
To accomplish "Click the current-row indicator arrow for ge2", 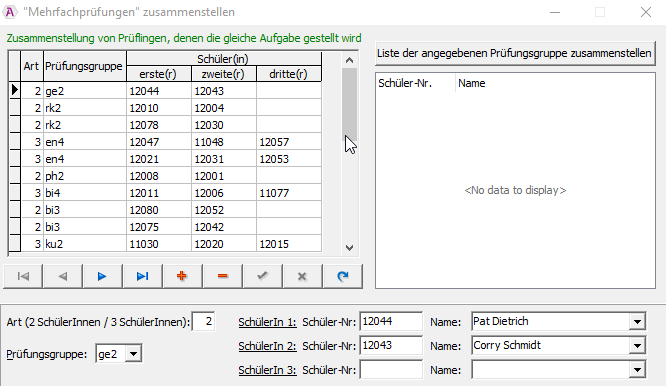I will tap(15, 90).
